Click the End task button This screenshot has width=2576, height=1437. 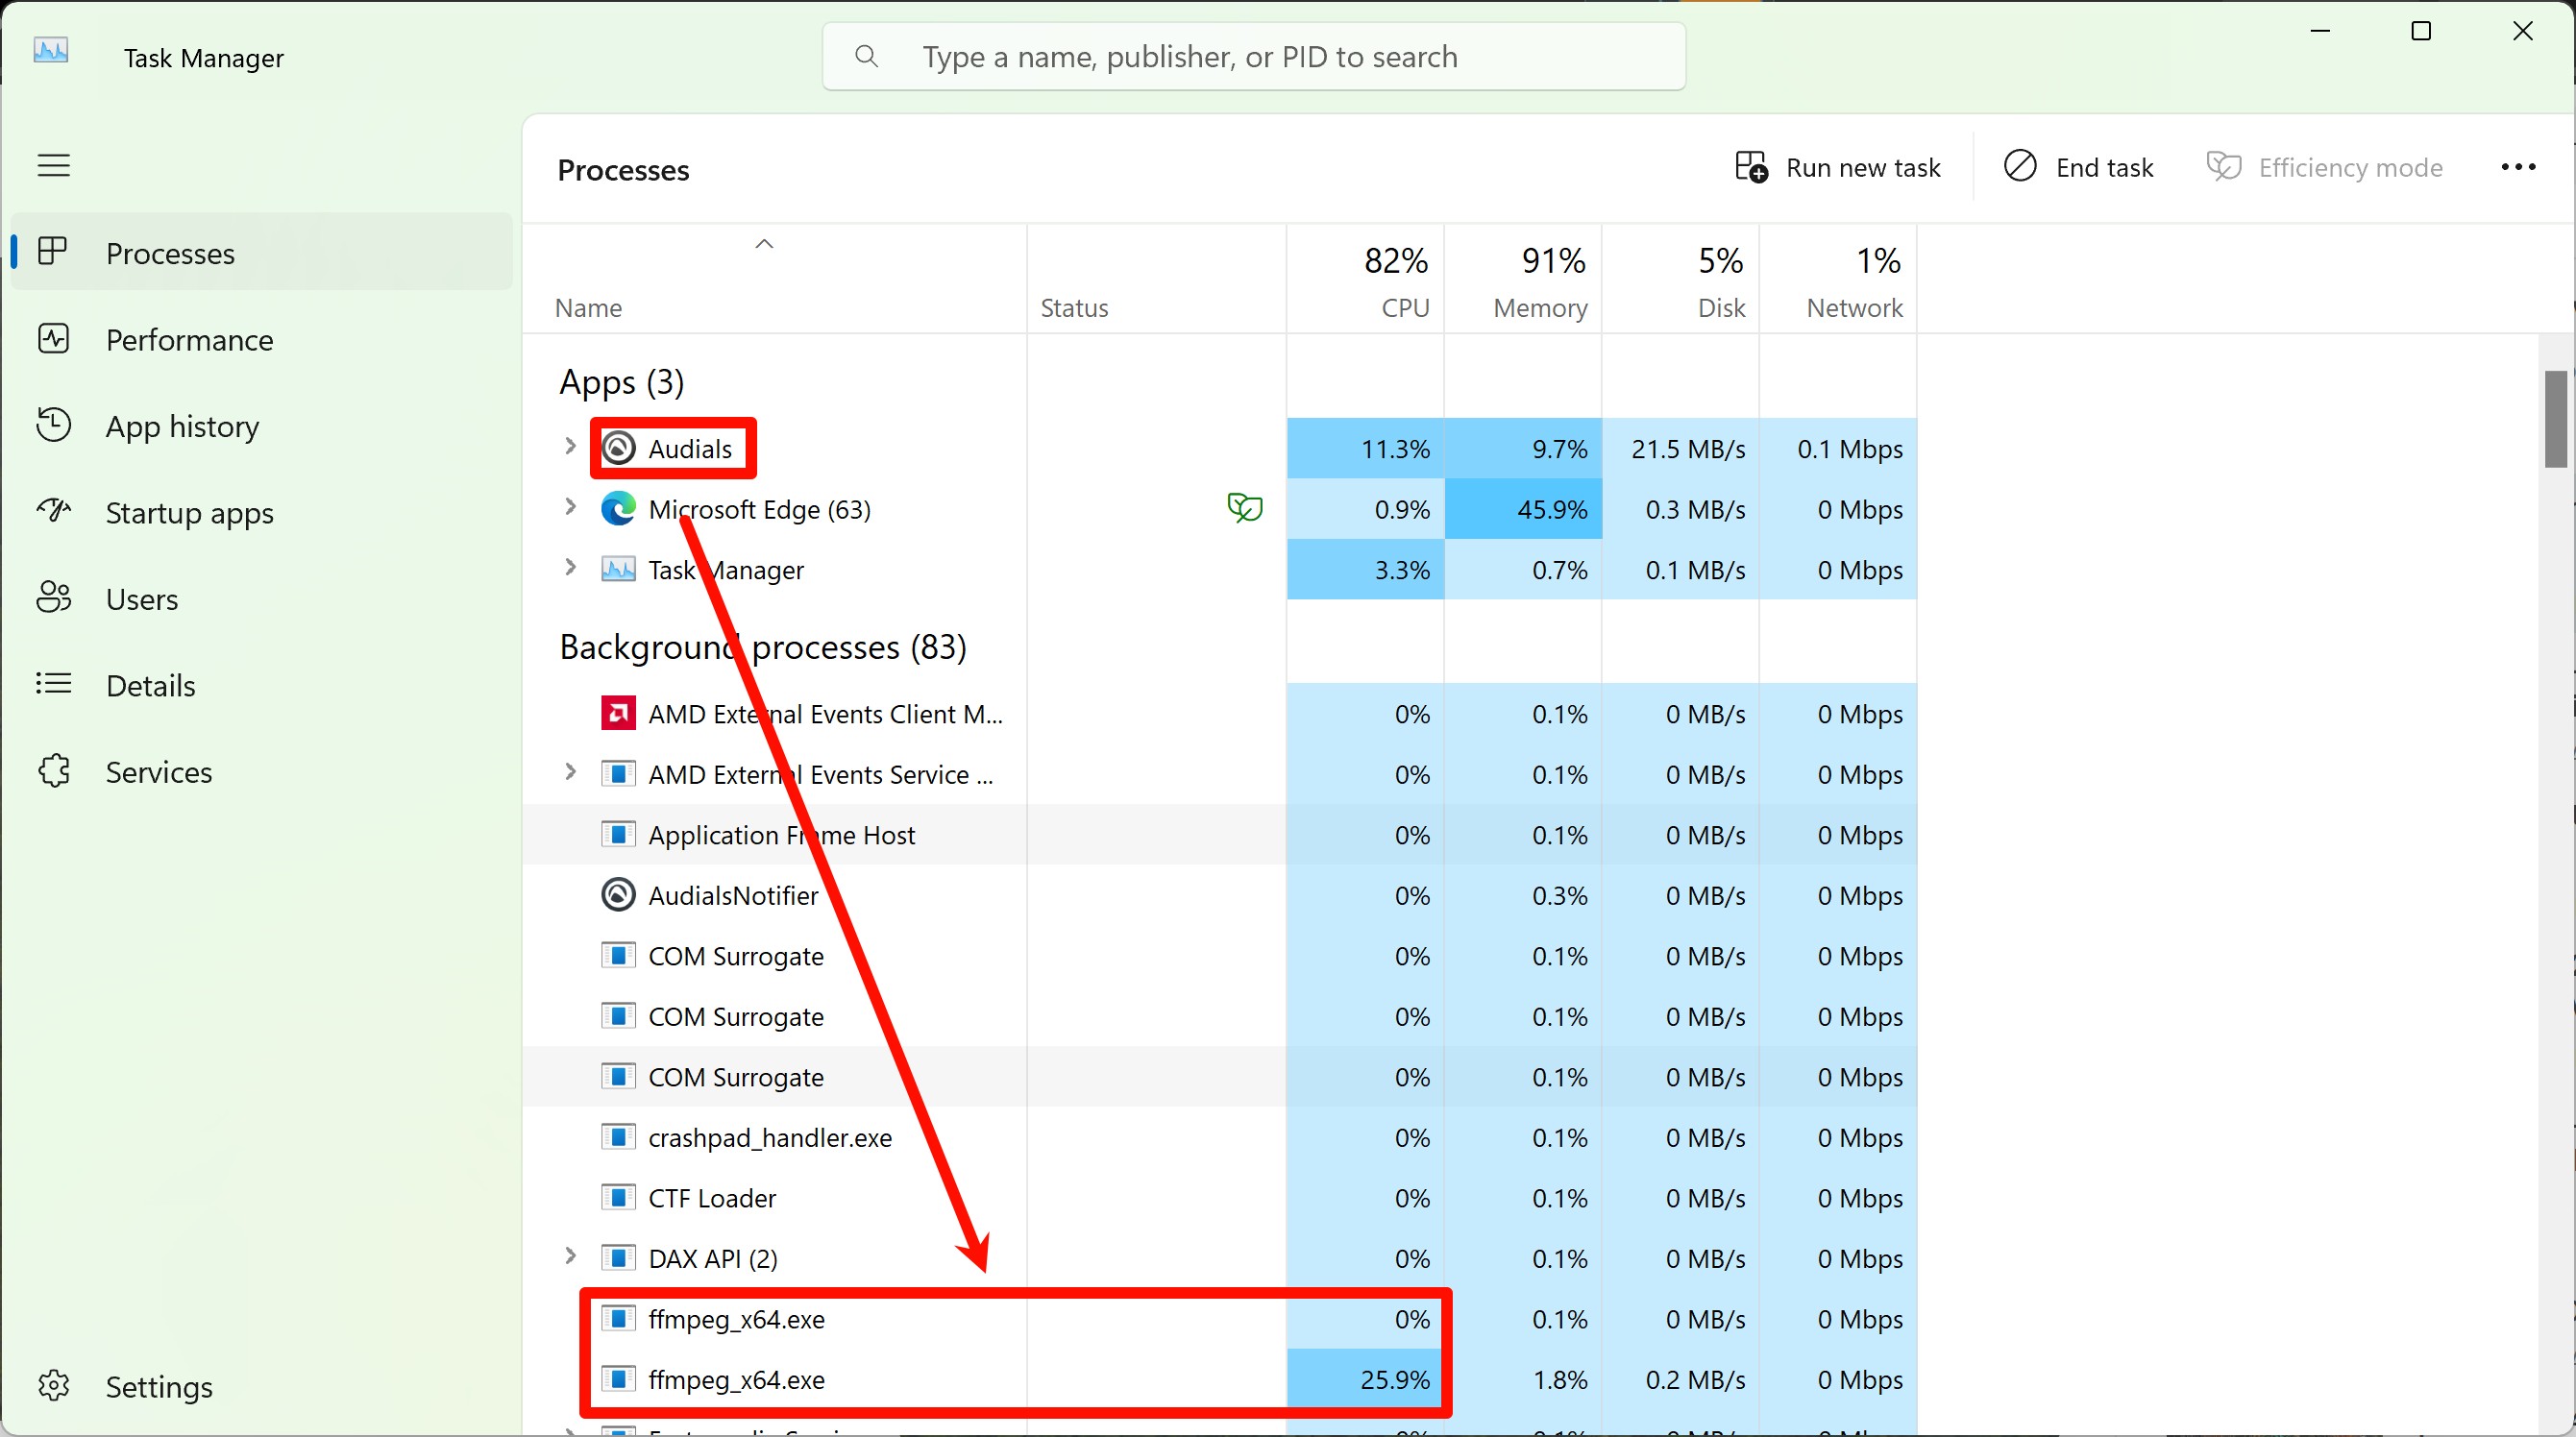click(x=2079, y=167)
